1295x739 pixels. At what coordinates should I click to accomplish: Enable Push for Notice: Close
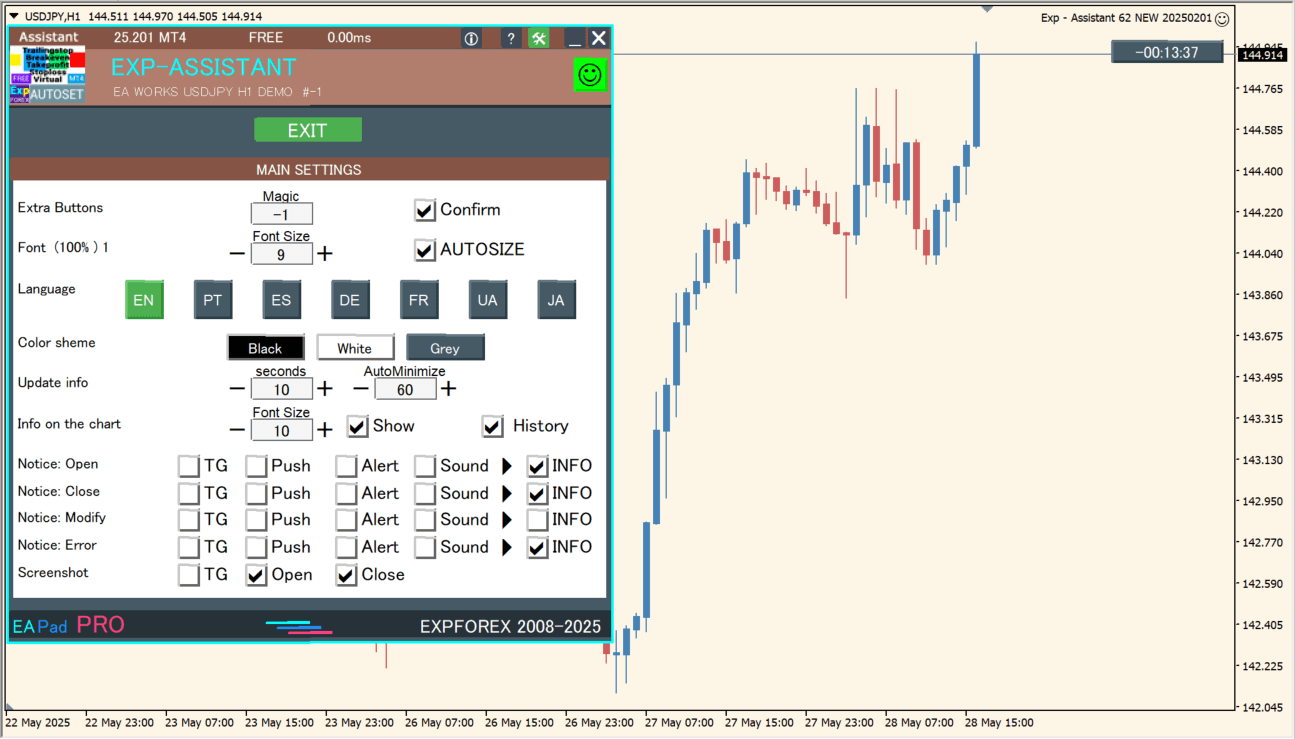pyautogui.click(x=257, y=493)
